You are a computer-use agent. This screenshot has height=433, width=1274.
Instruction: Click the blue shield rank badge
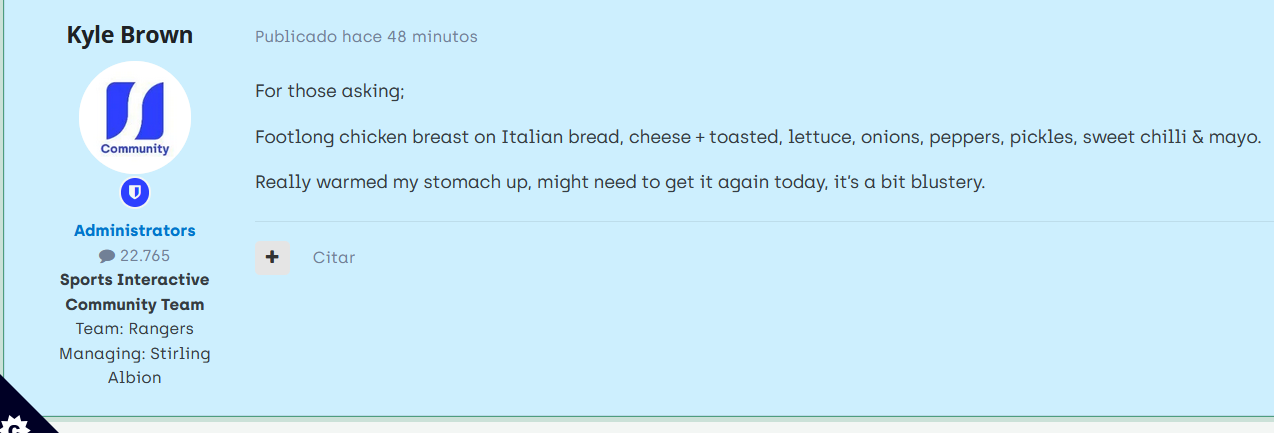(x=135, y=192)
